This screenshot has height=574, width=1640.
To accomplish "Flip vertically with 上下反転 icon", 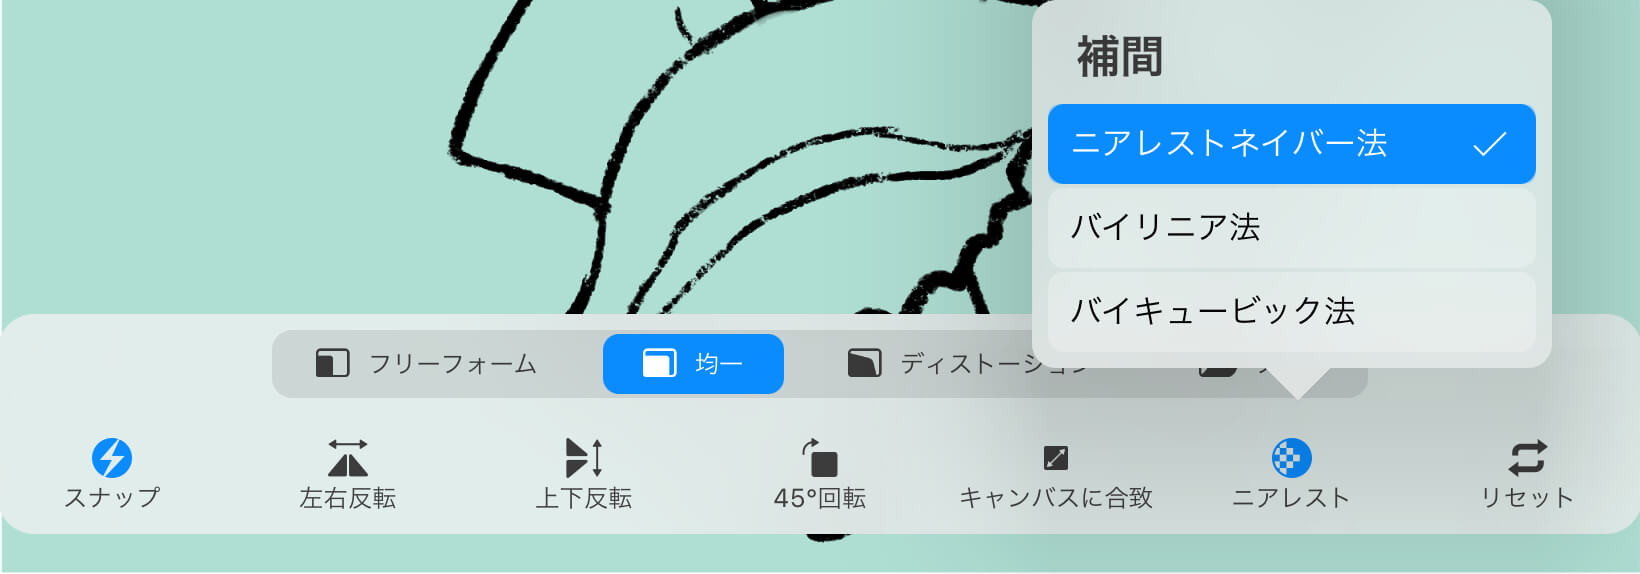I will (x=583, y=457).
